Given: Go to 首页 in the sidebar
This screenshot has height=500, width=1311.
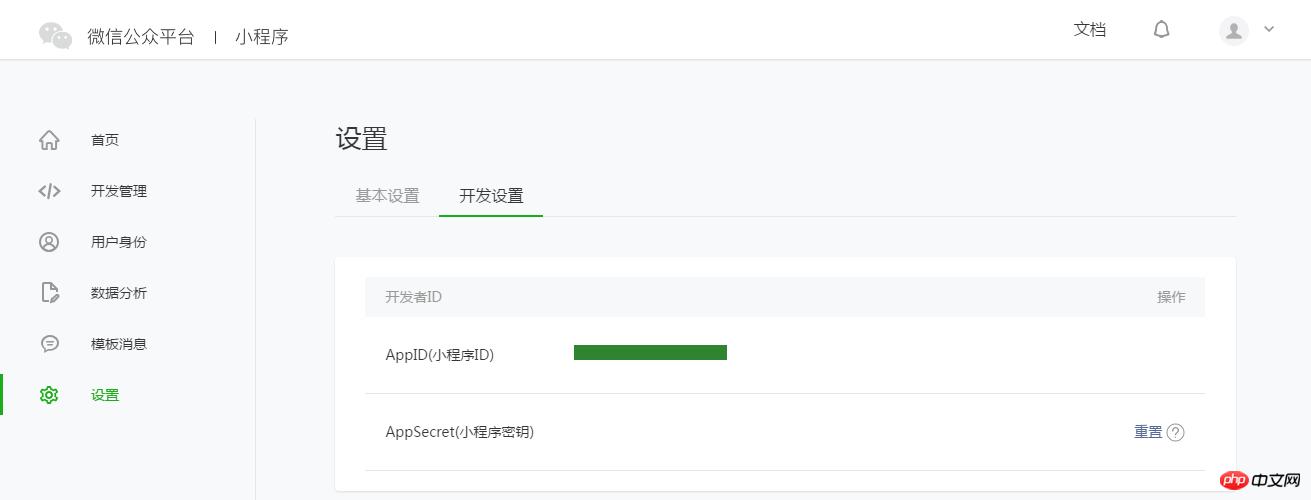Looking at the screenshot, I should pos(105,140).
